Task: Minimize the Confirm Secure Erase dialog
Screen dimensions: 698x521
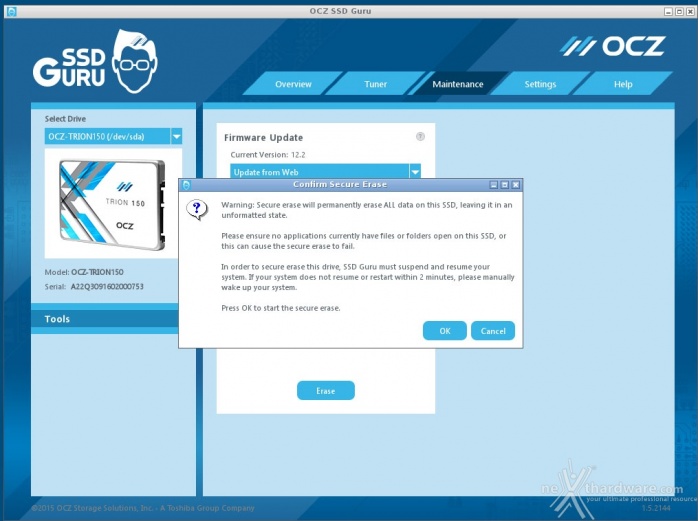Action: point(493,184)
